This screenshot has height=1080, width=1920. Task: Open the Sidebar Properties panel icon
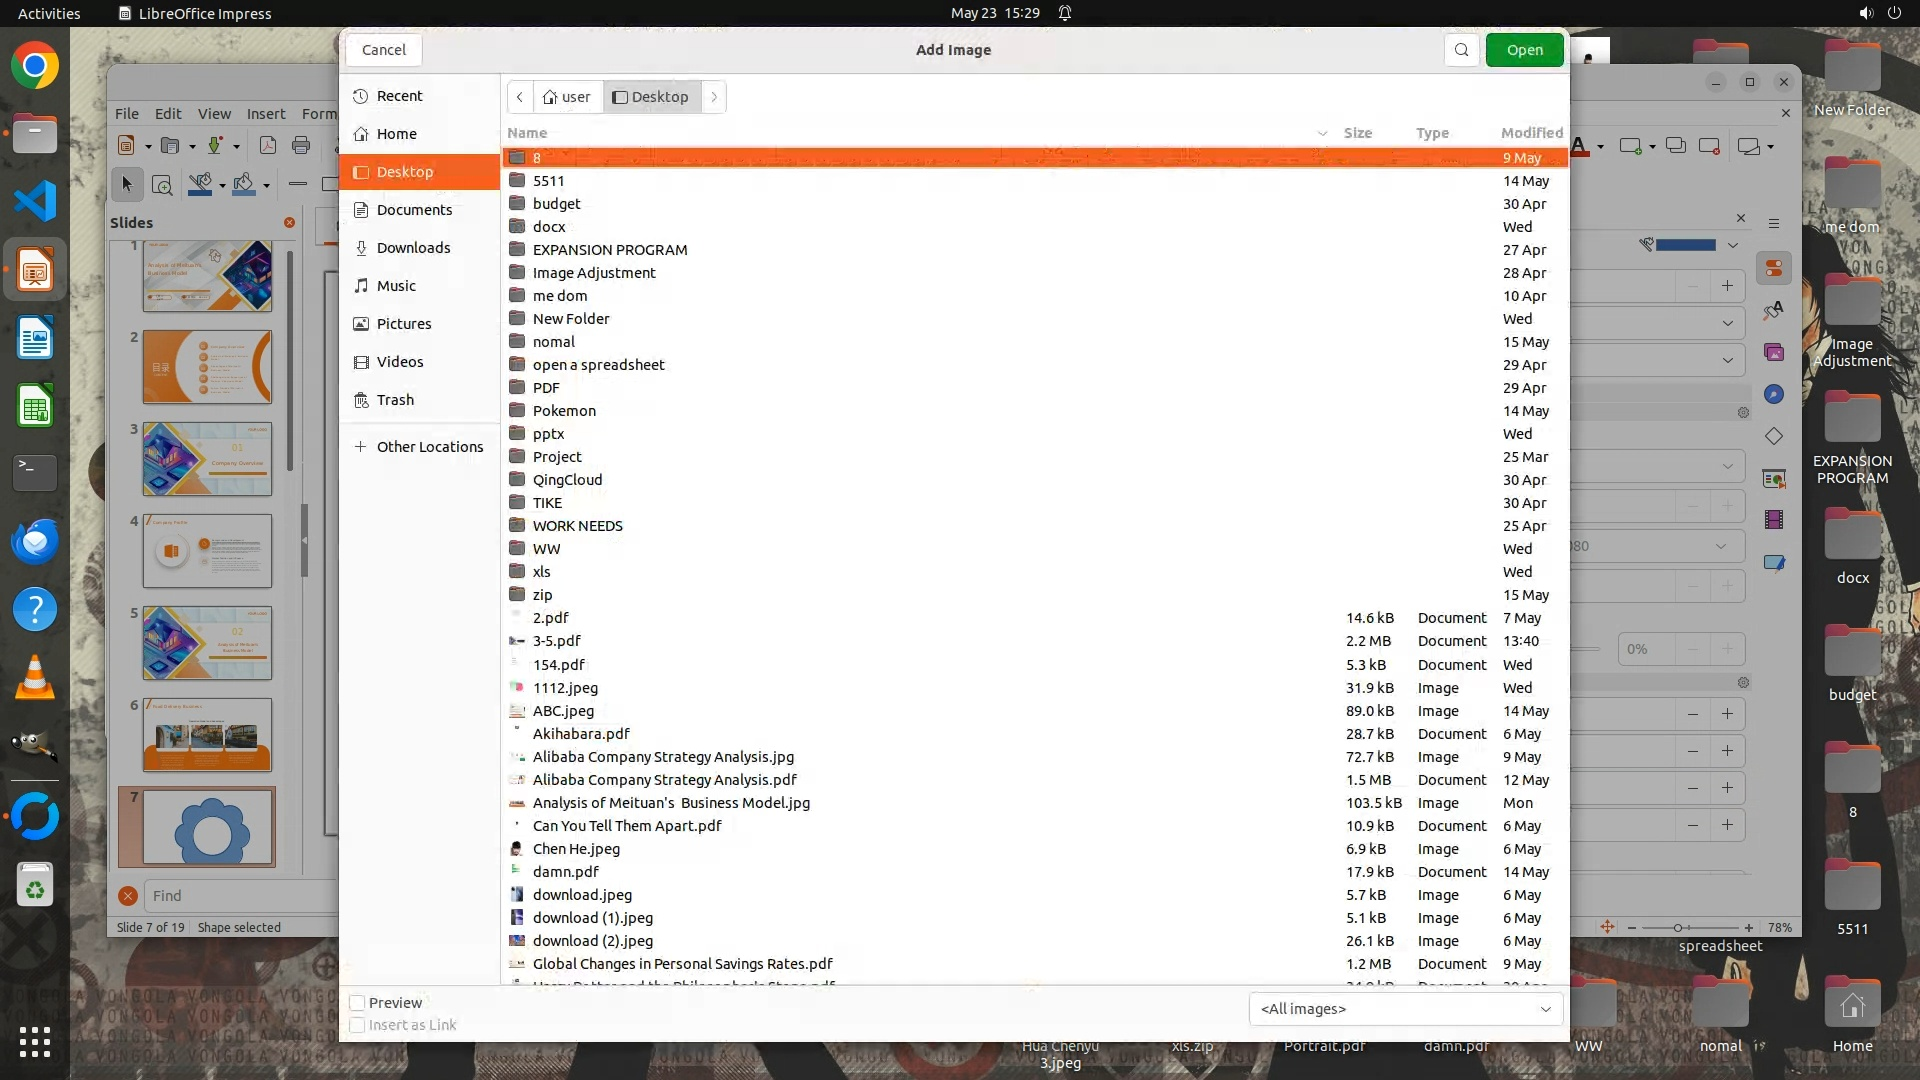(x=1774, y=268)
